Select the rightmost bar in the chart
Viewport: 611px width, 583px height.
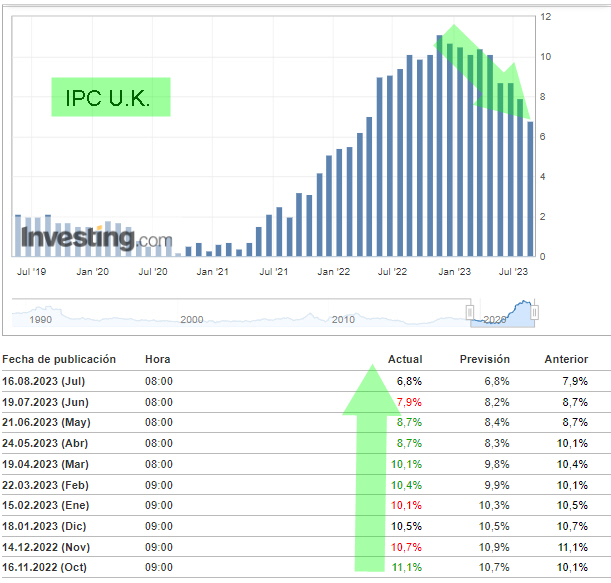[x=530, y=189]
